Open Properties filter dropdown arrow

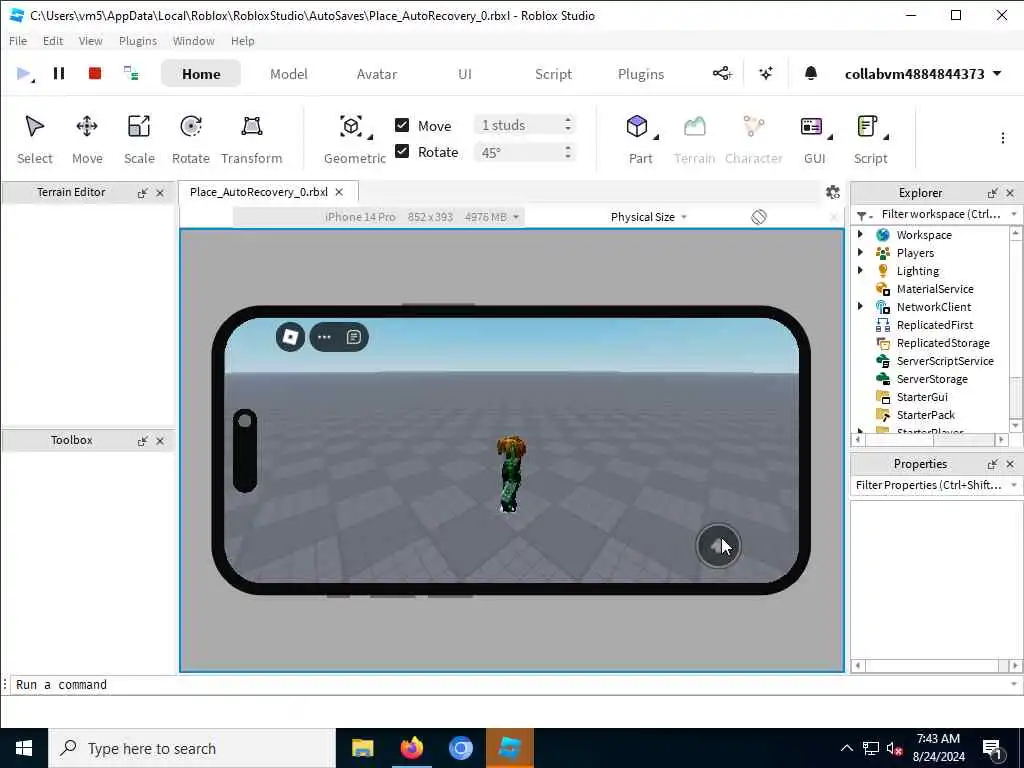tap(1014, 485)
